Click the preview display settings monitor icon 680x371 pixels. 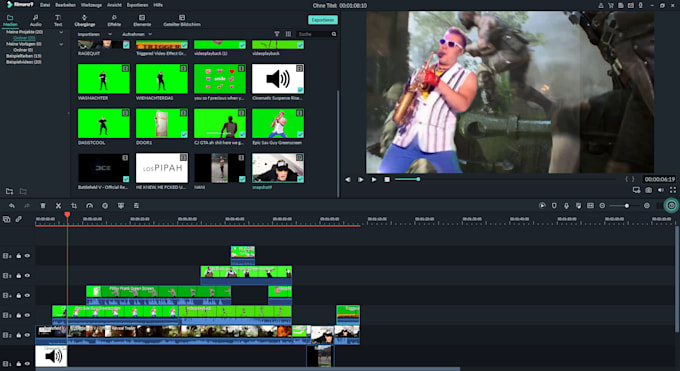tap(636, 190)
